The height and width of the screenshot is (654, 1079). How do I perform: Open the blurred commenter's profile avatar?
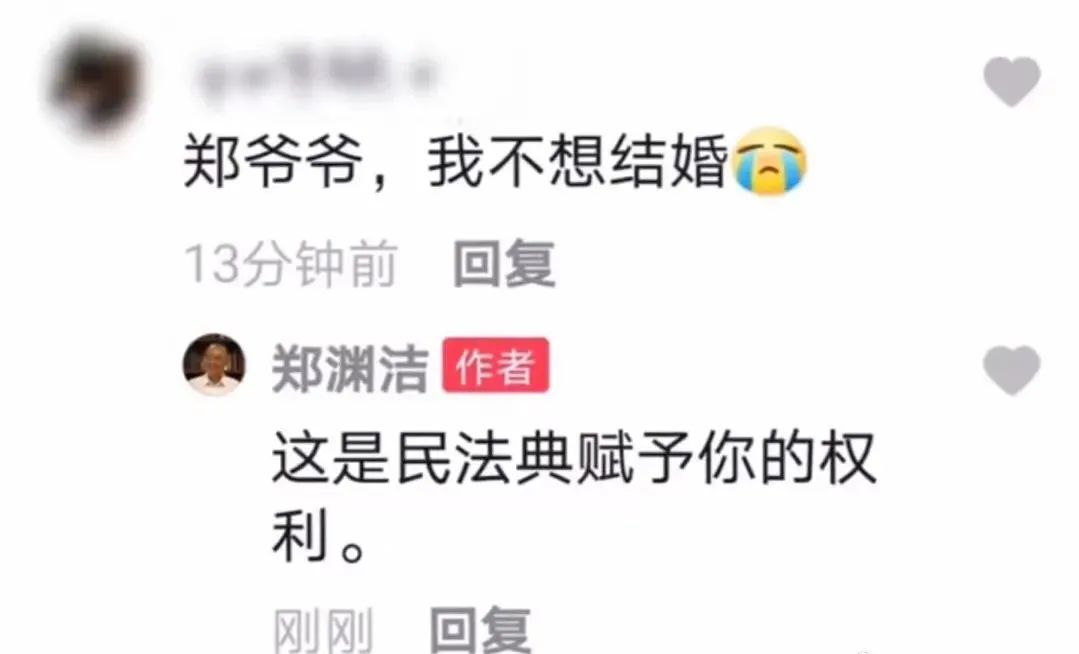tap(96, 83)
